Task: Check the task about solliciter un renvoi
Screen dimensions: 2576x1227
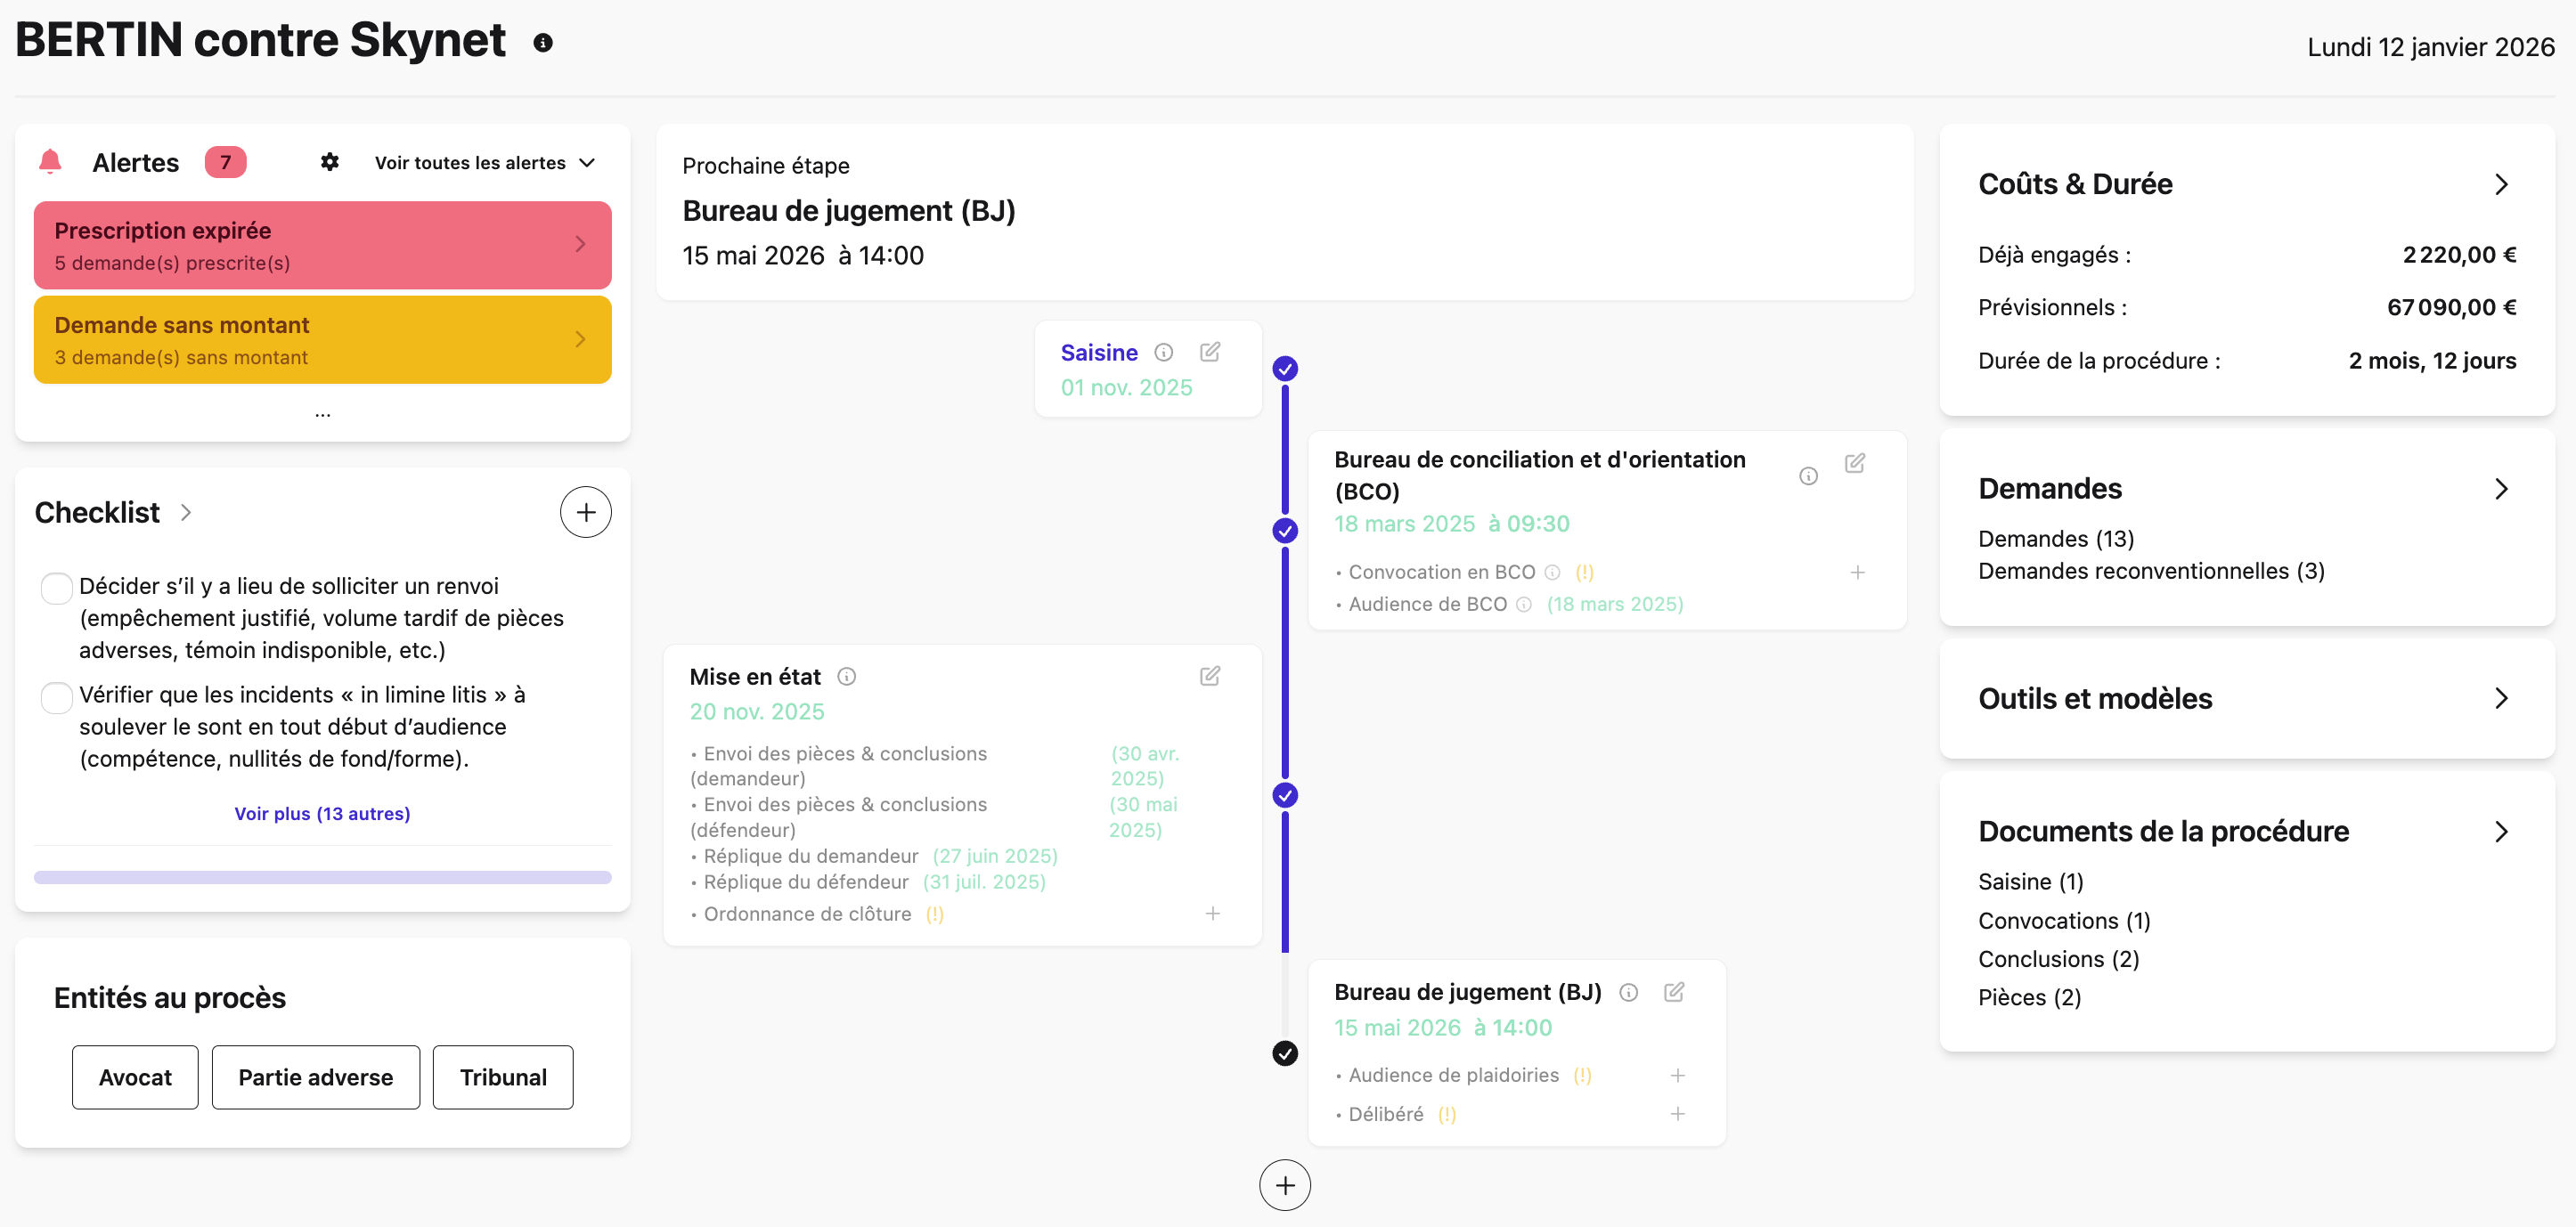Action: pyautogui.click(x=56, y=588)
